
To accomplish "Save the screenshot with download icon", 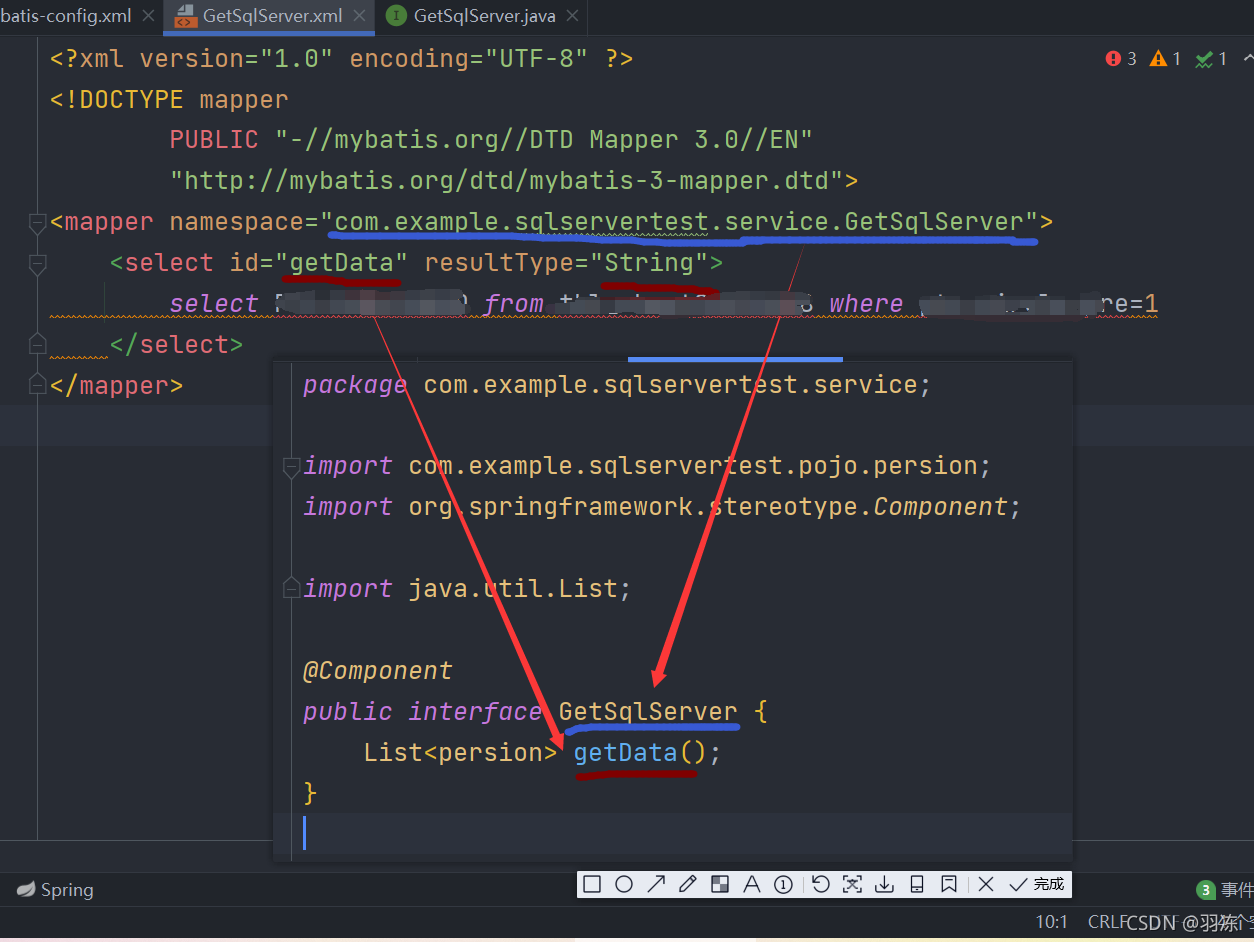I will tap(884, 884).
